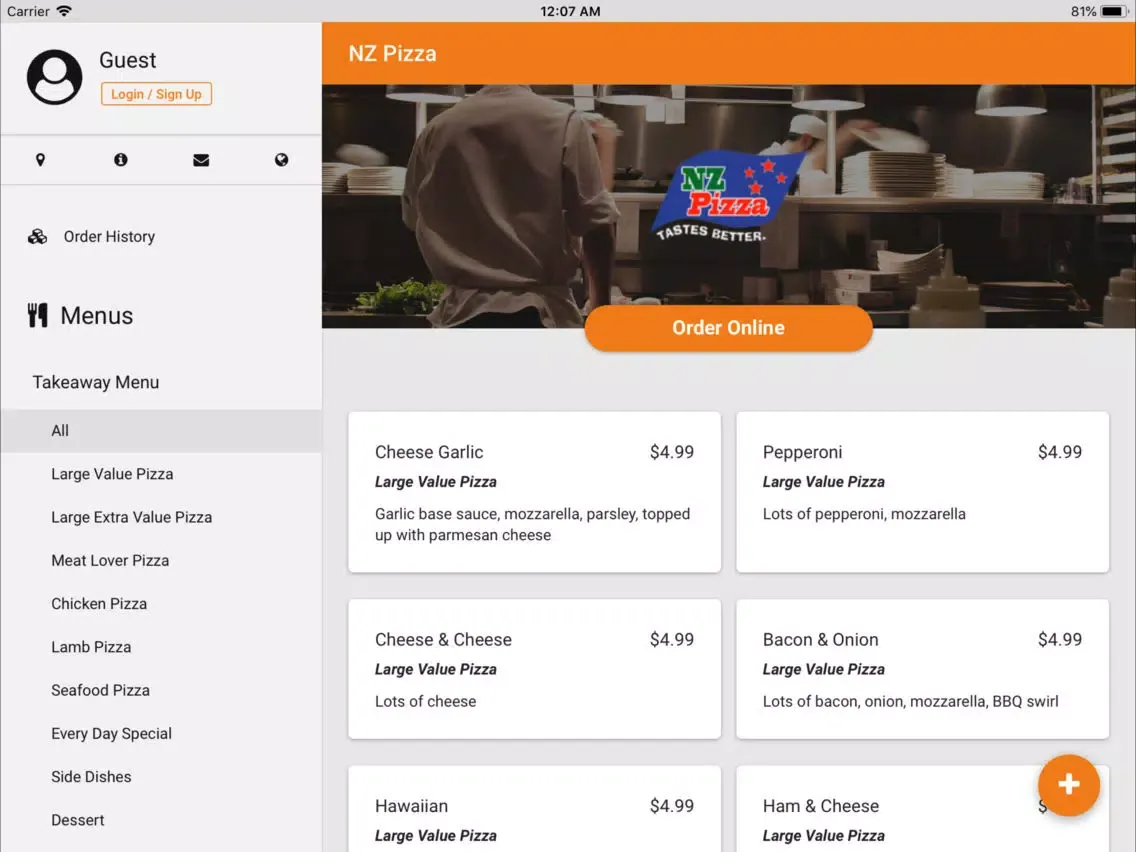Open Every Day Special category
Screen dimensions: 1136x852
[161, 733]
